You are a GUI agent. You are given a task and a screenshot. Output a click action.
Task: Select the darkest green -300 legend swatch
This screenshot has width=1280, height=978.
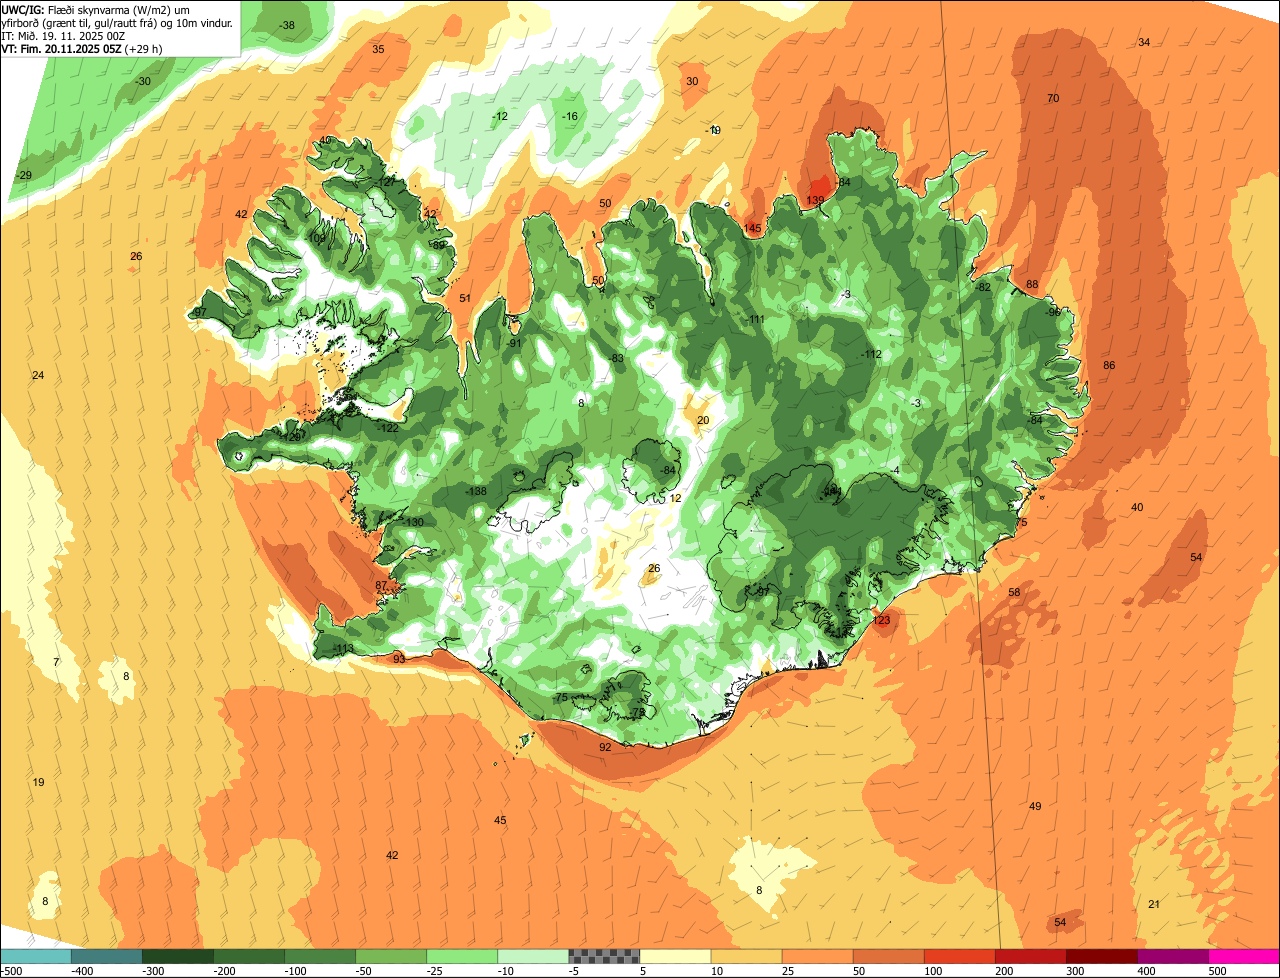point(177,956)
